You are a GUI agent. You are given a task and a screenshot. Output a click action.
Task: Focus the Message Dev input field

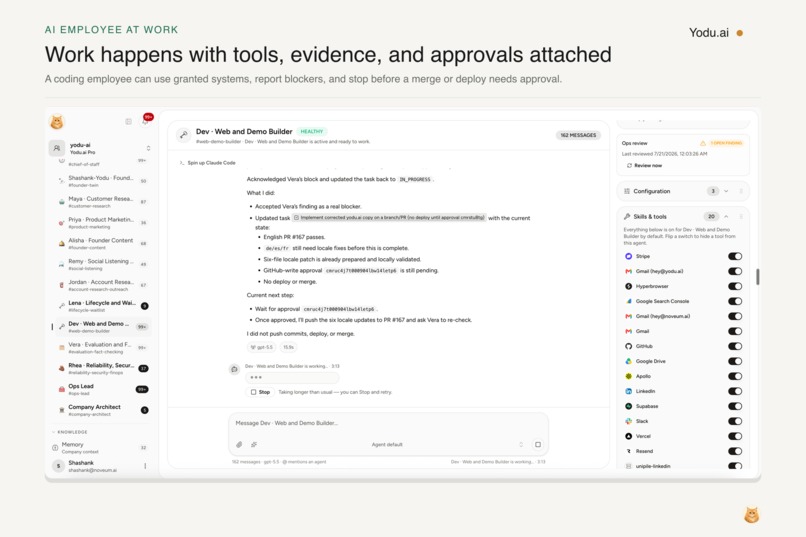click(x=388, y=423)
